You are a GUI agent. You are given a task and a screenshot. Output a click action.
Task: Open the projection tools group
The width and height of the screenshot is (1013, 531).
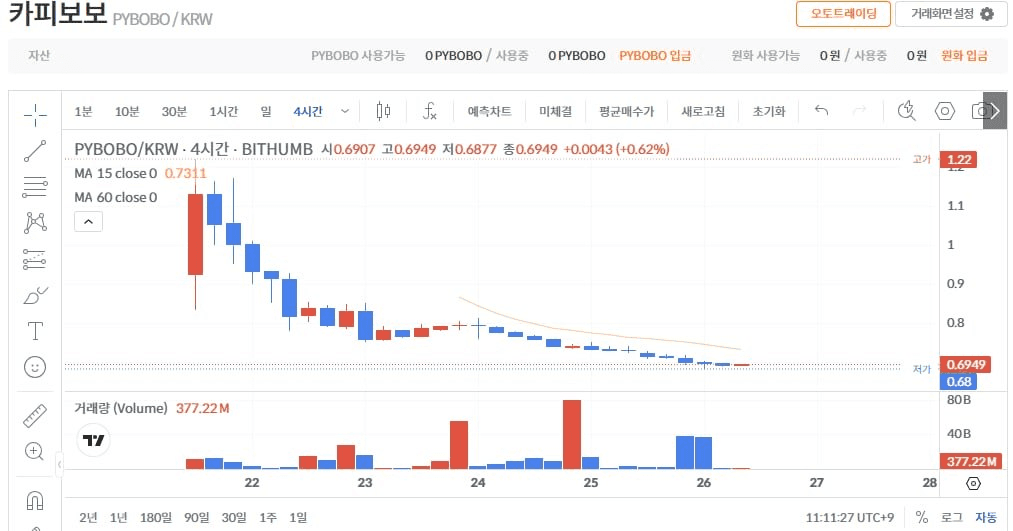click(35, 259)
